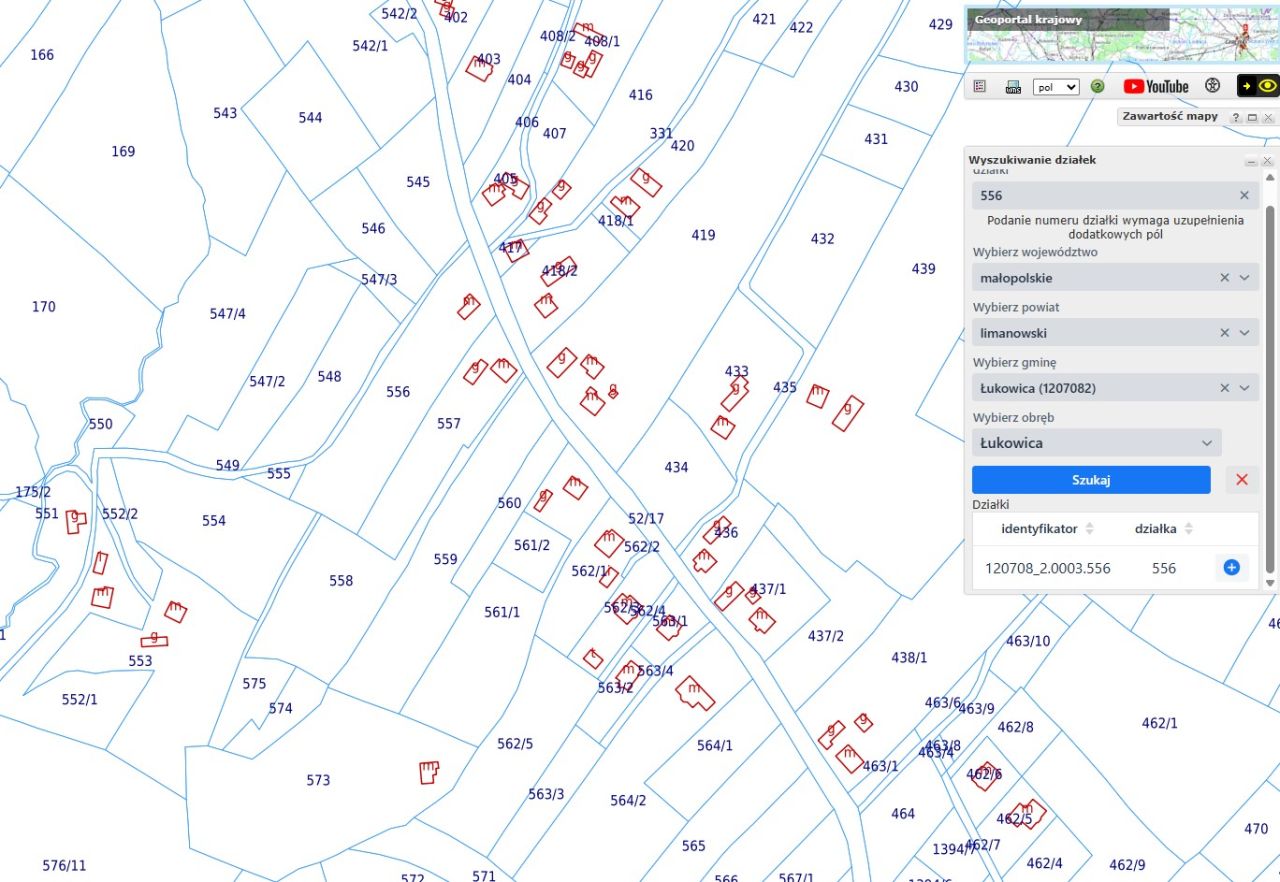Image resolution: width=1280 pixels, height=882 pixels.
Task: Sort results by identyfikator column
Action: tap(1048, 529)
